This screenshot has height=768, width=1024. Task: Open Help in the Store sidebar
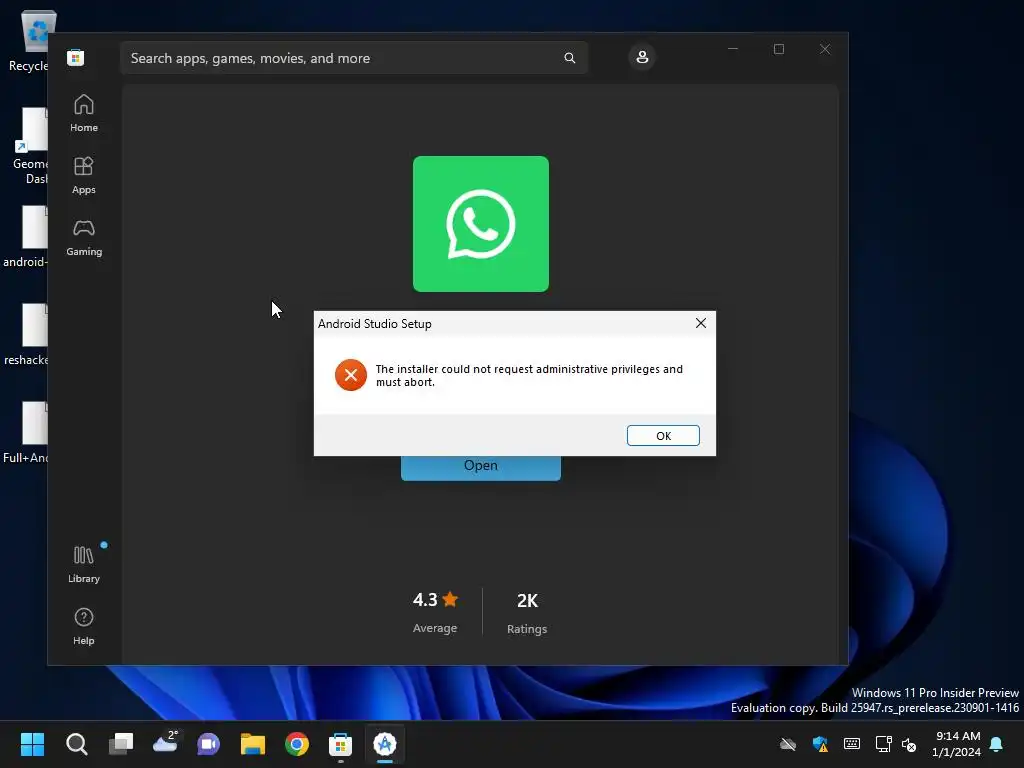(x=84, y=626)
